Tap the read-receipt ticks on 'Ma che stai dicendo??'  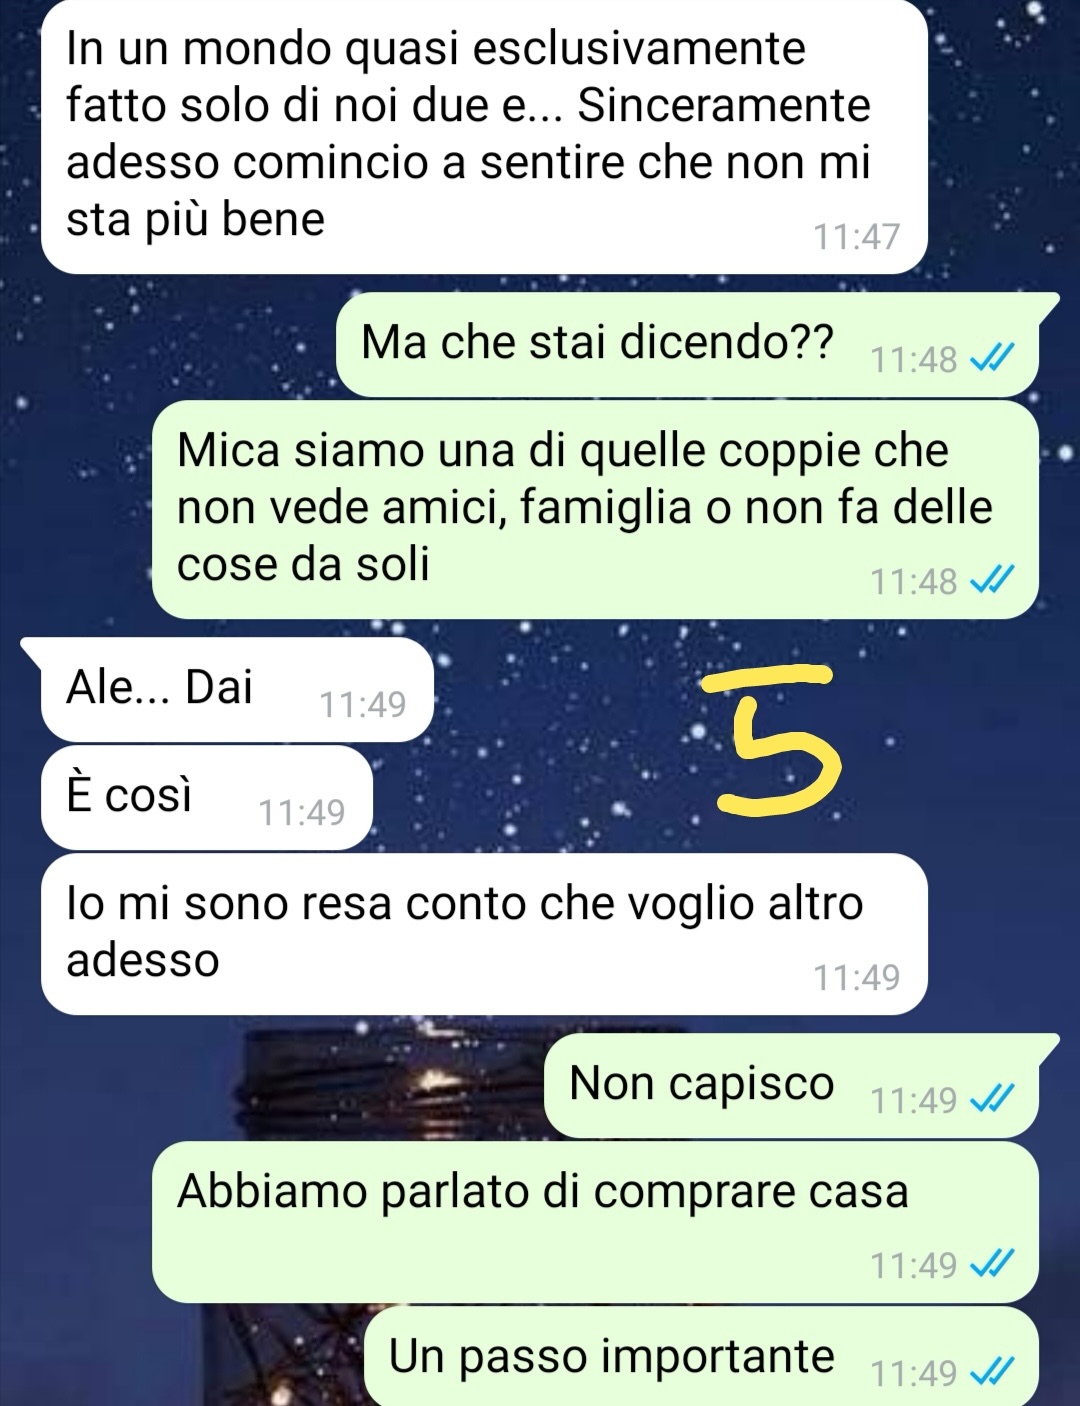(992, 358)
